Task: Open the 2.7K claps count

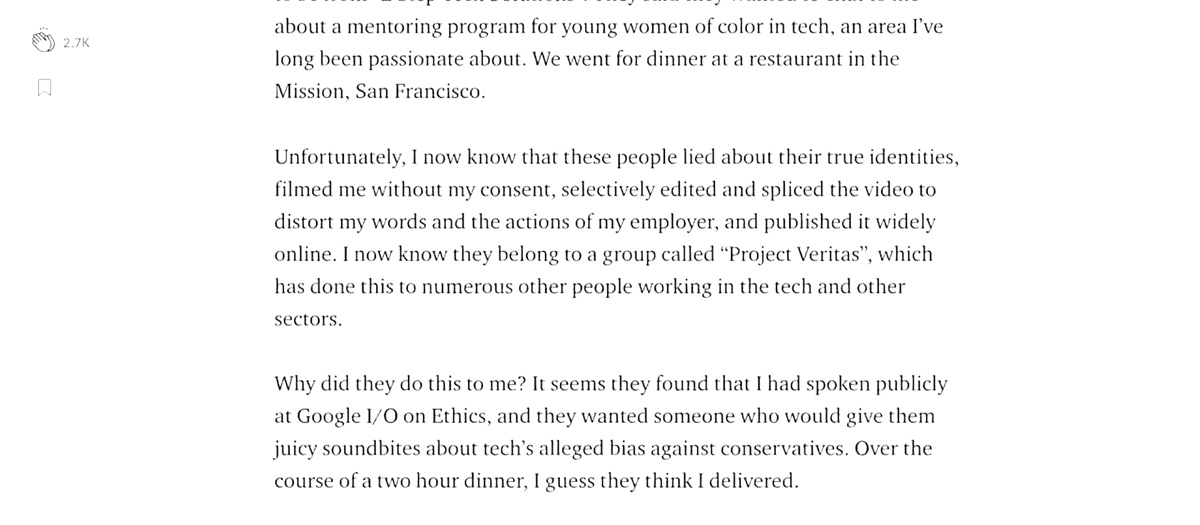Action: 76,43
